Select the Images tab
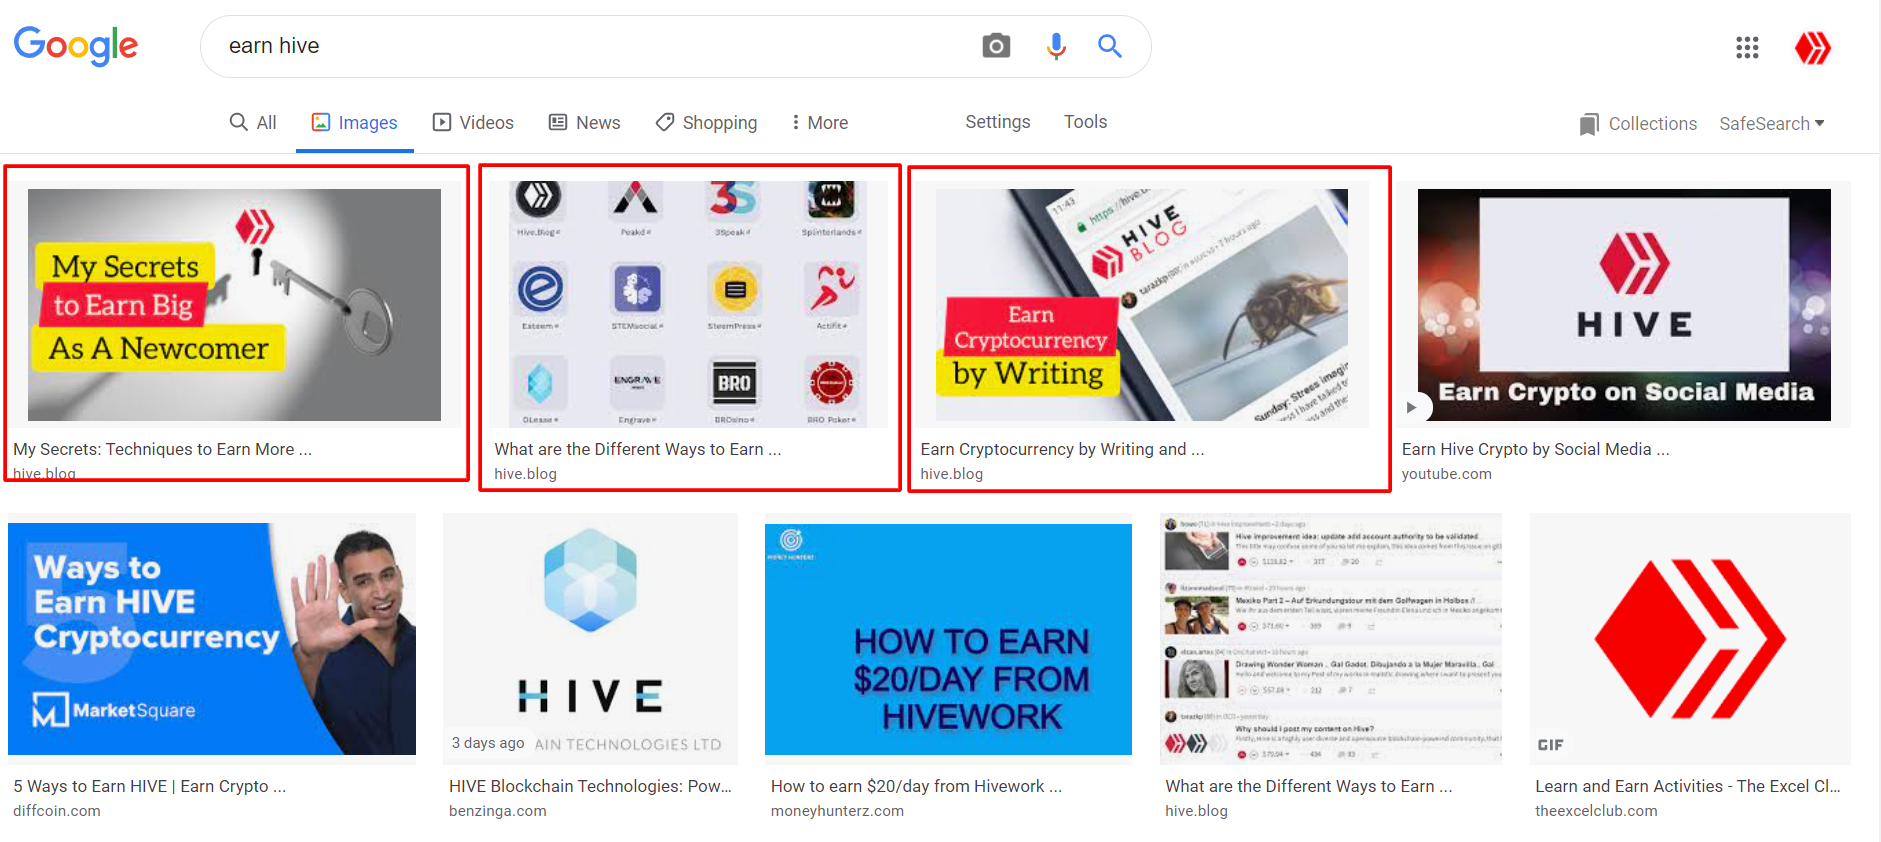Image resolution: width=1881 pixels, height=842 pixels. [x=355, y=122]
